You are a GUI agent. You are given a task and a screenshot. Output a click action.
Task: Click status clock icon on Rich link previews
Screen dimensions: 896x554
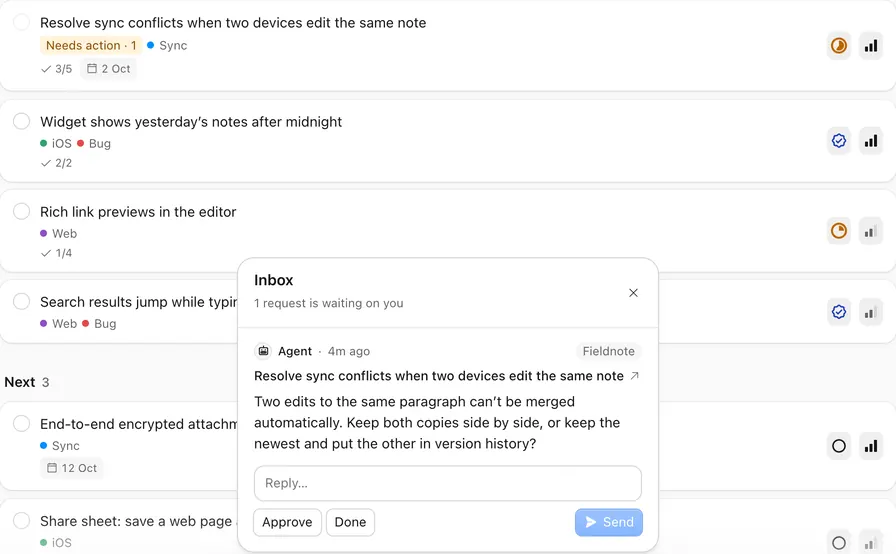click(838, 231)
